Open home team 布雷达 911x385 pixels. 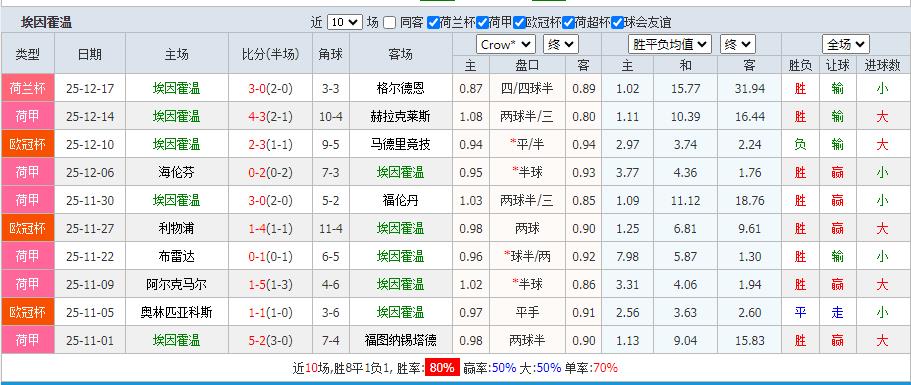(177, 256)
